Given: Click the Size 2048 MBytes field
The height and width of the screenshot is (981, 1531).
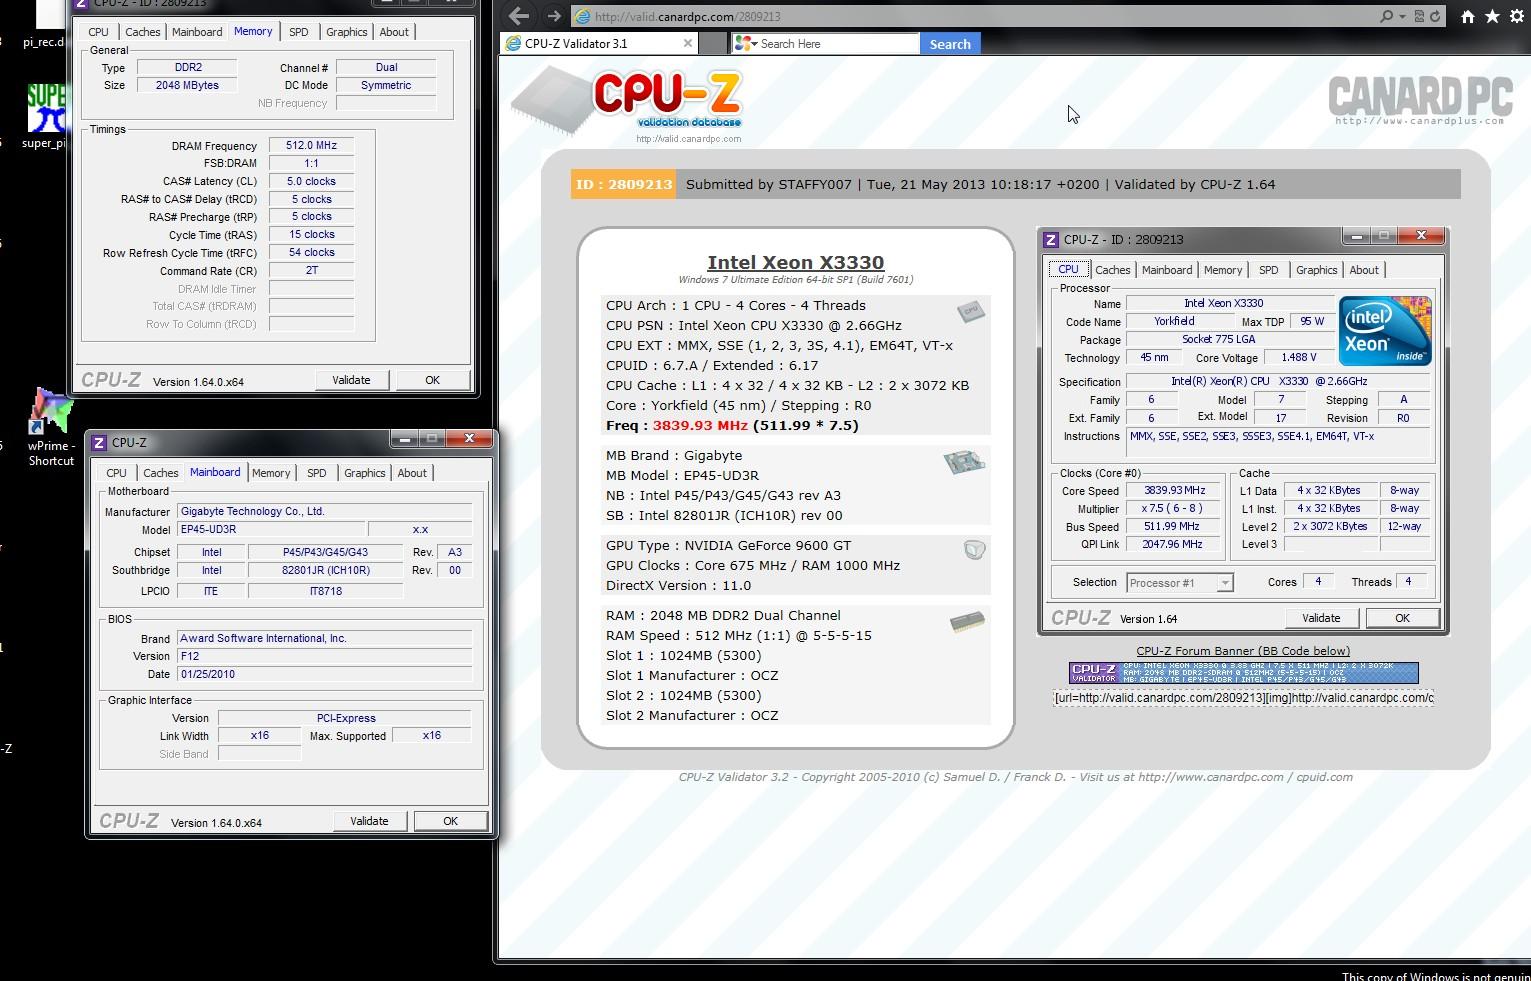Looking at the screenshot, I should click(x=187, y=85).
